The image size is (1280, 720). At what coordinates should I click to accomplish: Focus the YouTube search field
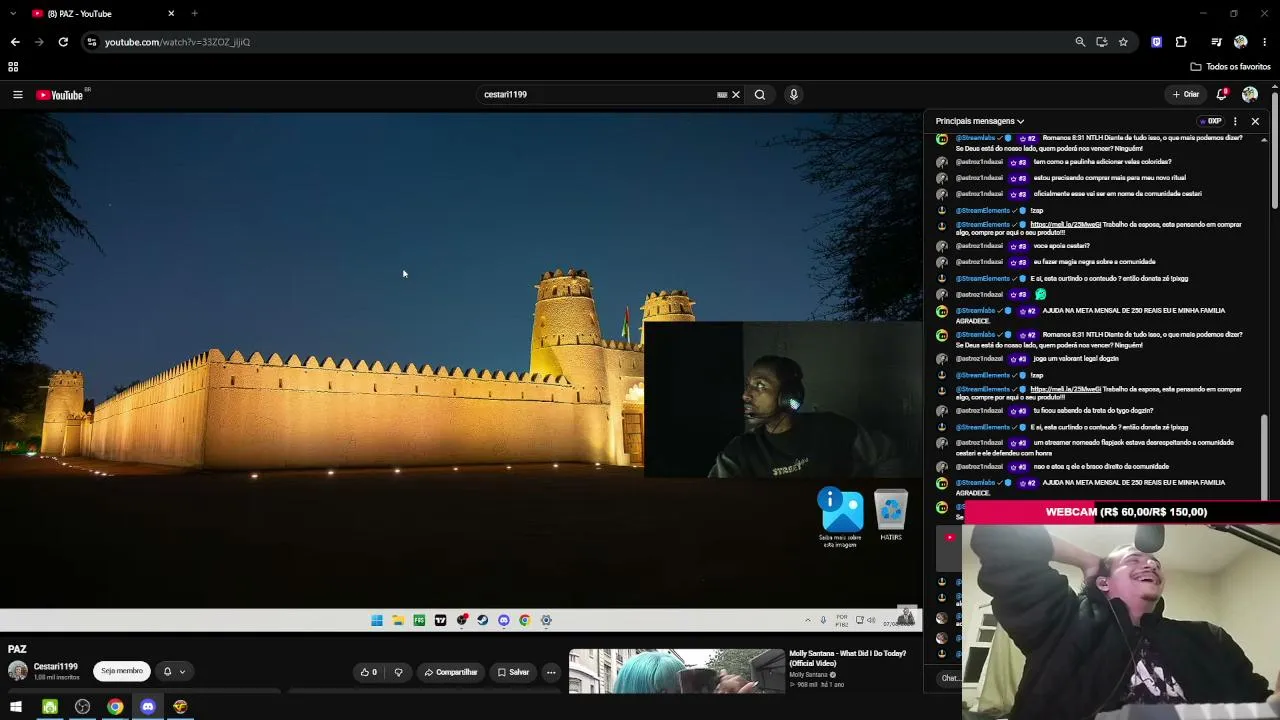click(x=598, y=95)
